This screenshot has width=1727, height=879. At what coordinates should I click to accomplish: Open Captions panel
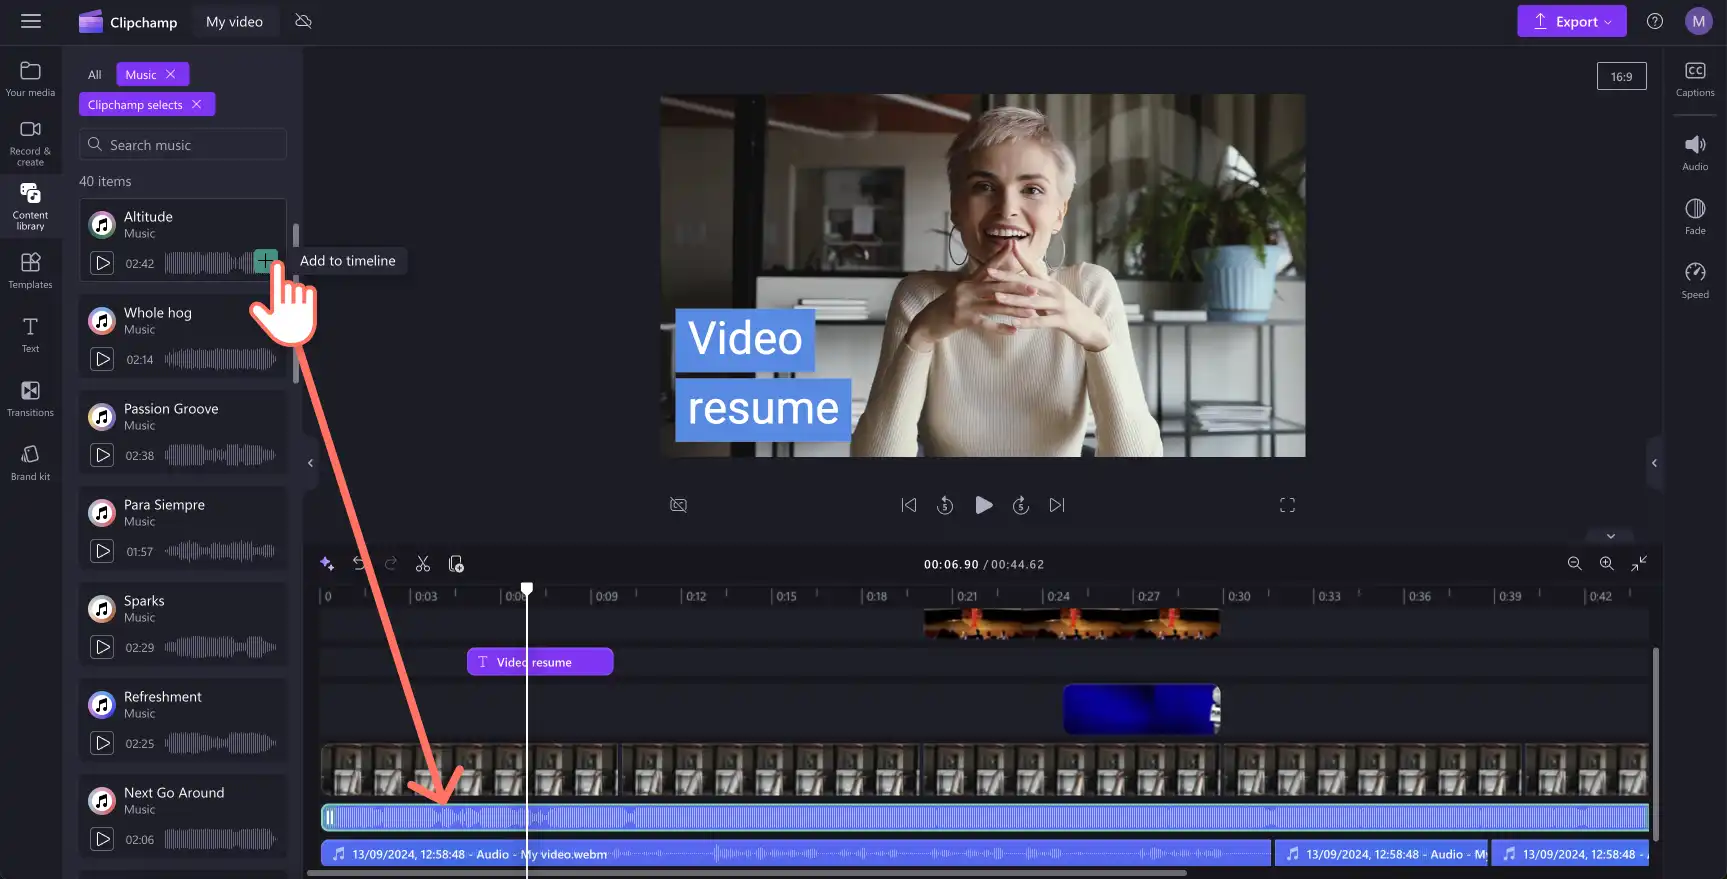coord(1695,79)
